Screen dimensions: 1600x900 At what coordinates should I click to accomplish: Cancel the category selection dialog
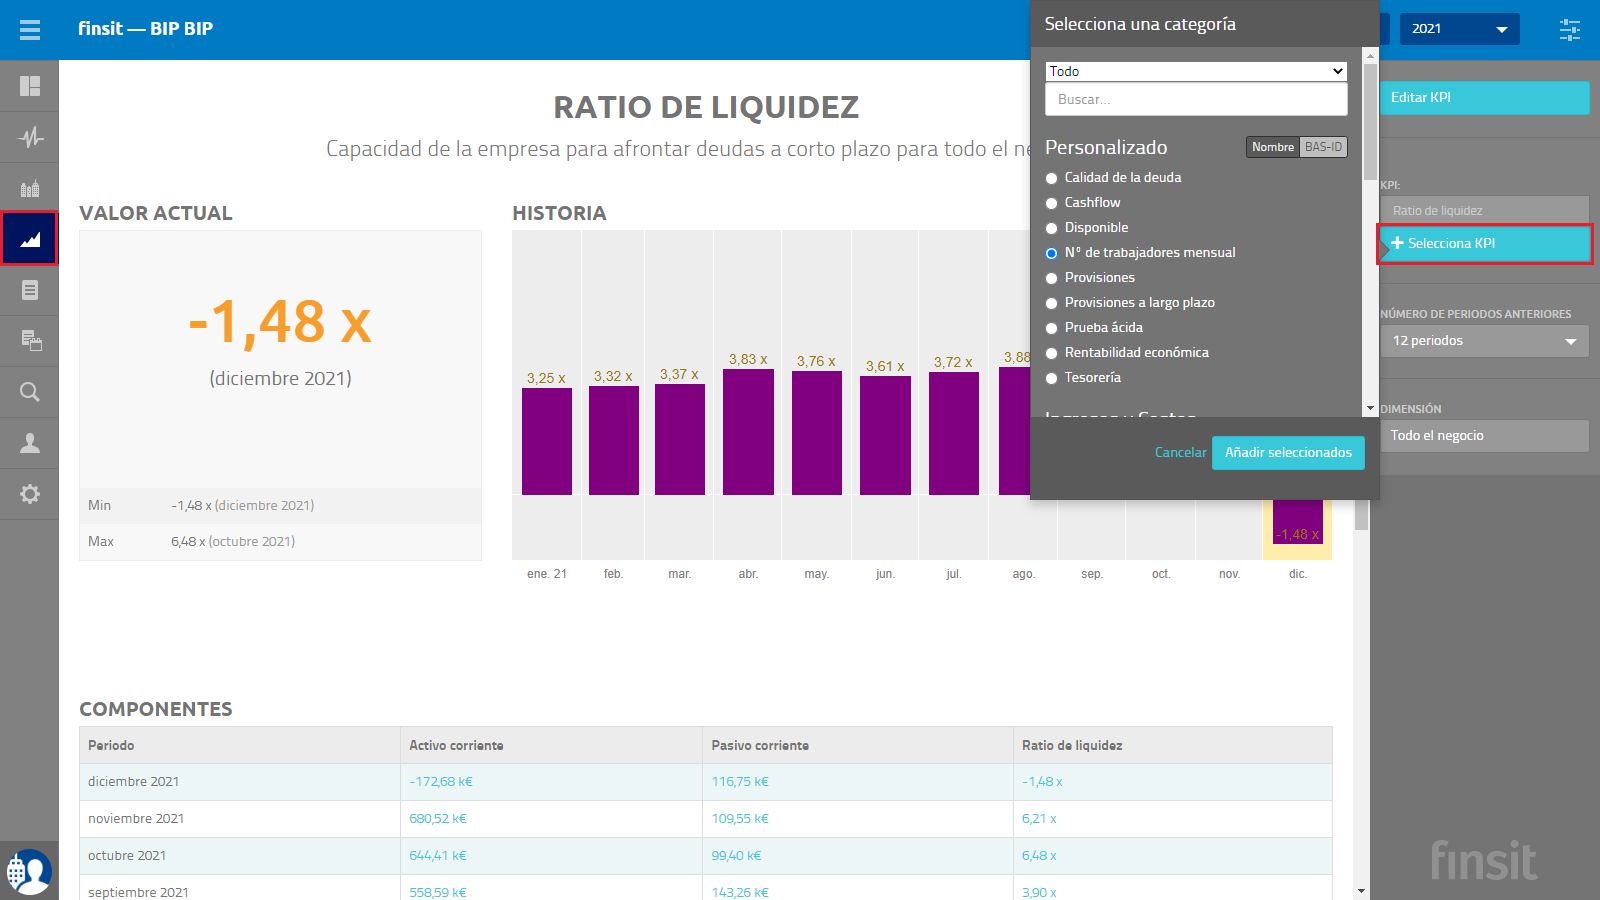coord(1180,453)
